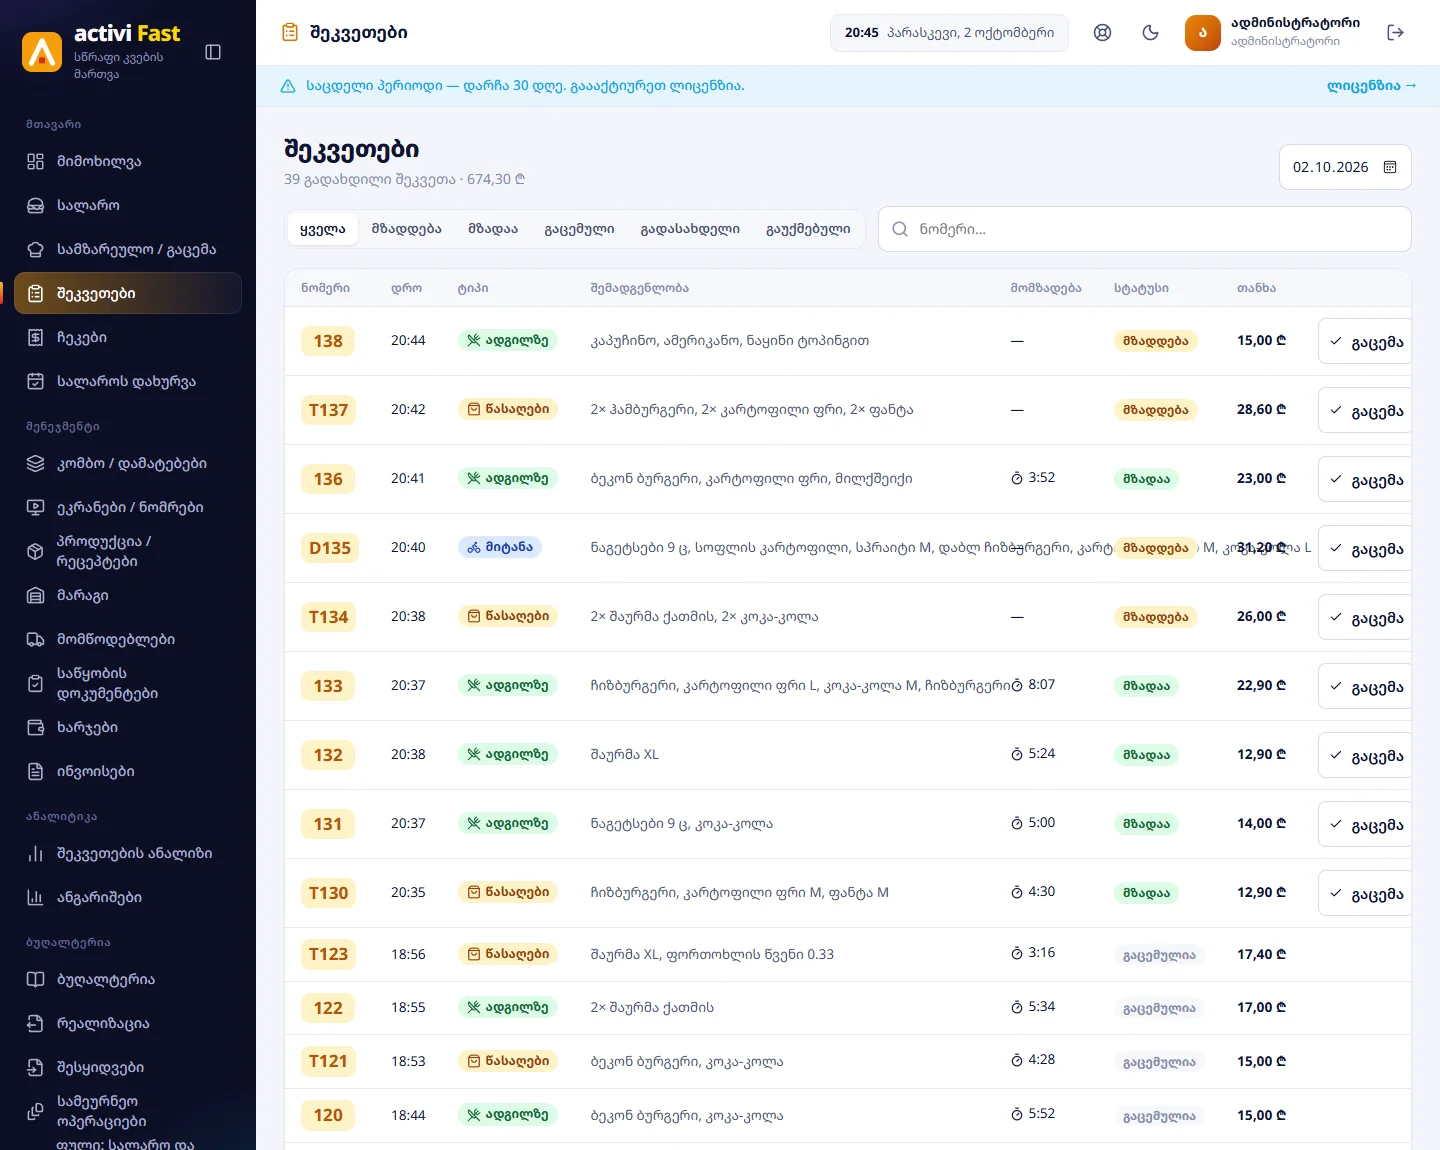This screenshot has width=1440, height=1150.
Task: Click the შეკვეთები item in the sidebar
Action: pyautogui.click(x=128, y=293)
